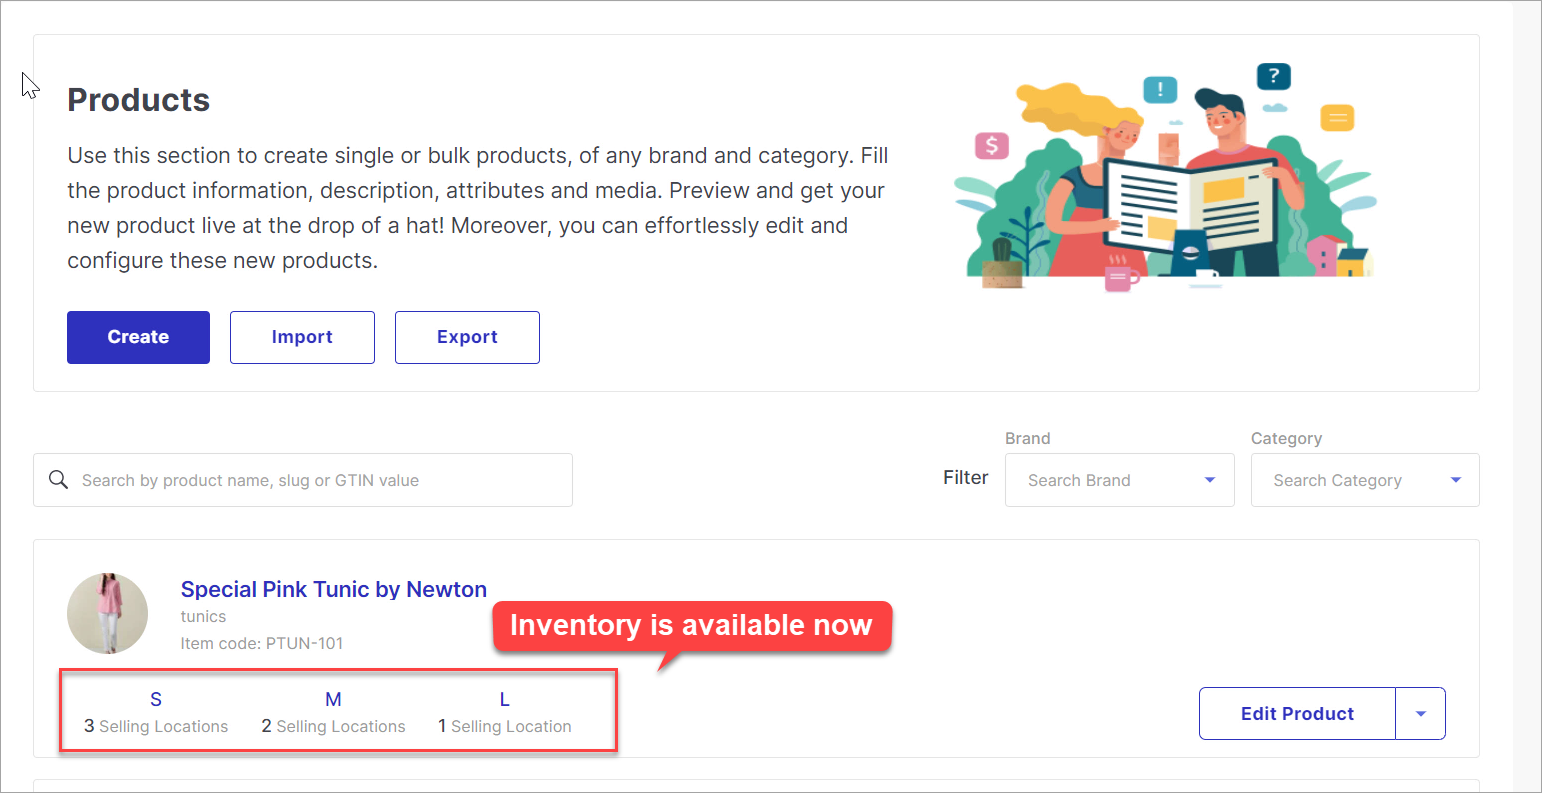1542x793 pixels.
Task: Expand the Search Category dropdown arrow
Action: (1456, 480)
